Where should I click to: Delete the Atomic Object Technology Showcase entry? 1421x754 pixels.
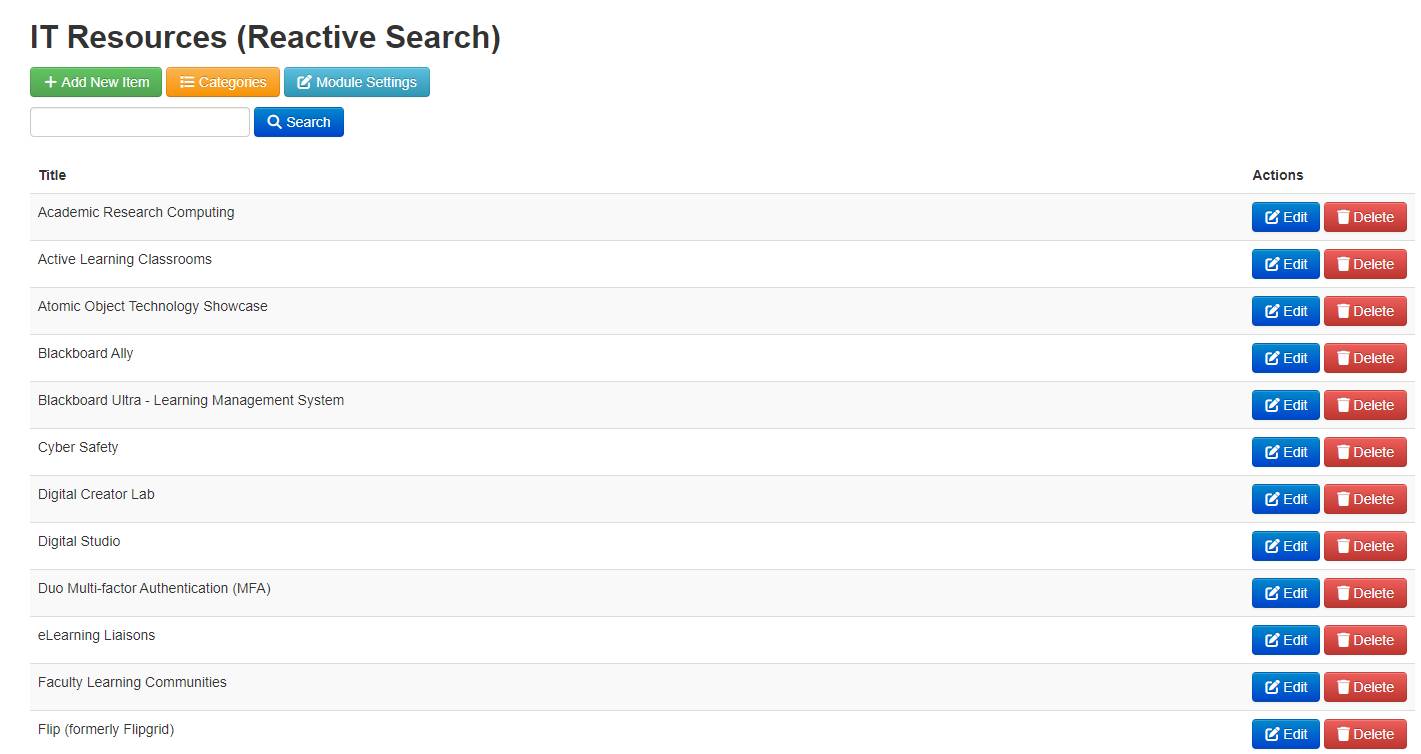[1365, 310]
